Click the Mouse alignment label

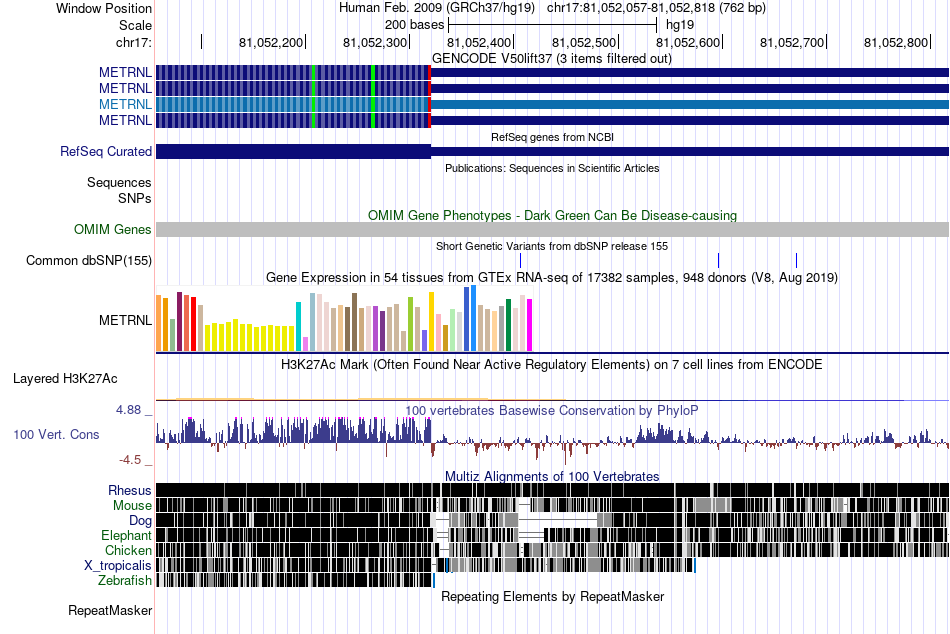(x=132, y=506)
